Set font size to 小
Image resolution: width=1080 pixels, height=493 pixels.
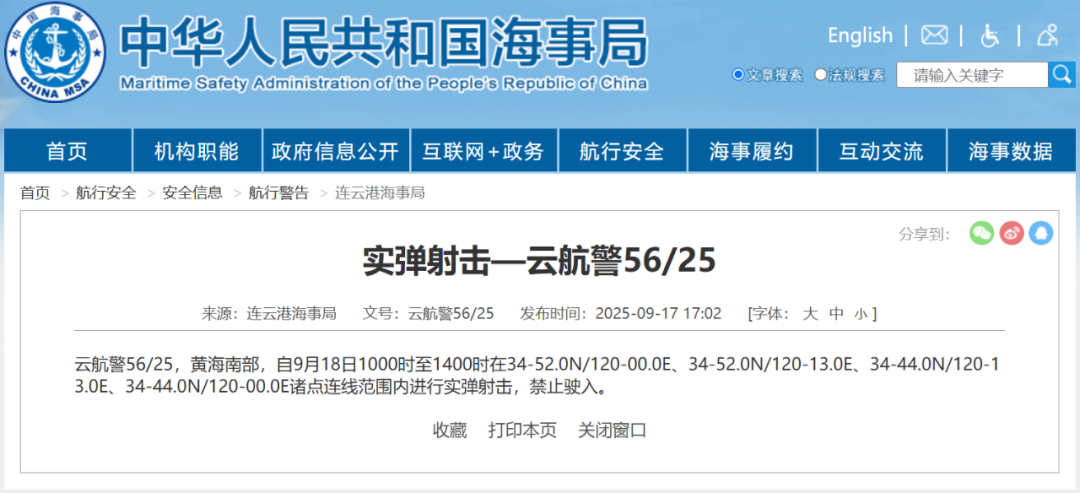coord(861,315)
